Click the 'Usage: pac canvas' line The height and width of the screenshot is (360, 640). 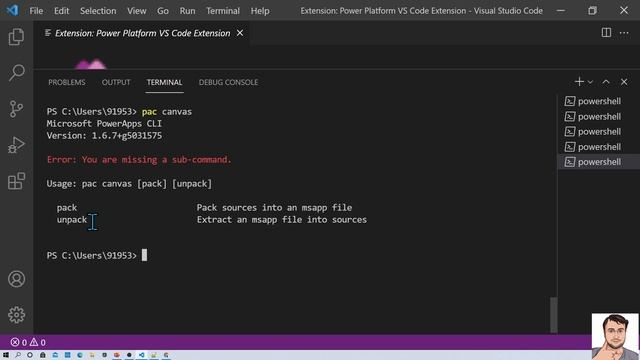pyautogui.click(x=129, y=184)
